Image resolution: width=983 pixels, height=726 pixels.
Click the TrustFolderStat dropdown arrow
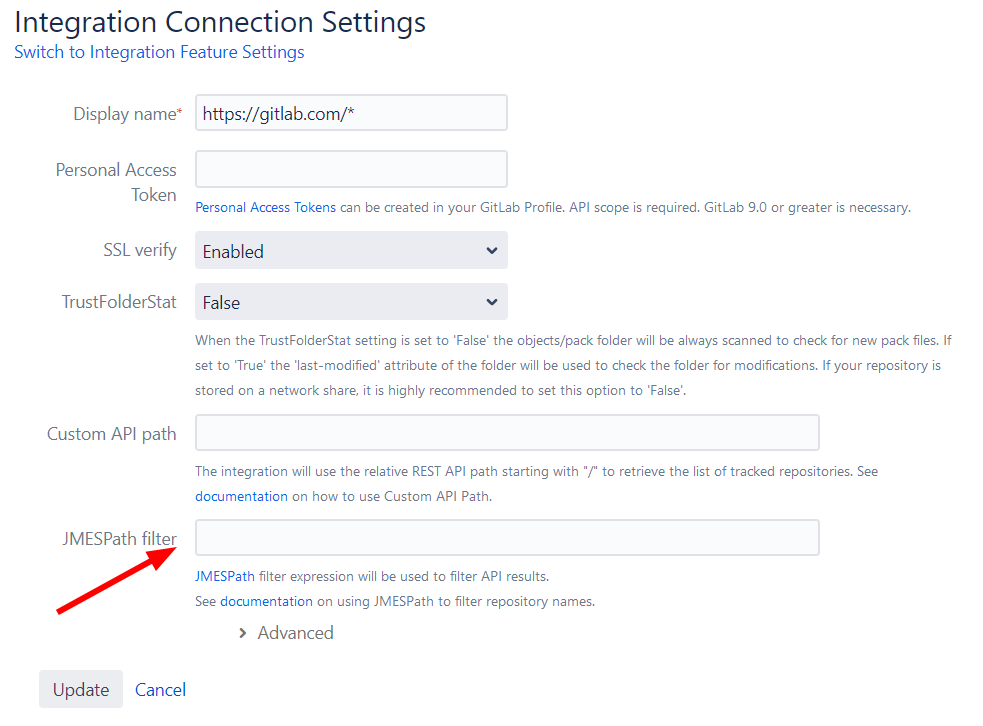coord(491,301)
